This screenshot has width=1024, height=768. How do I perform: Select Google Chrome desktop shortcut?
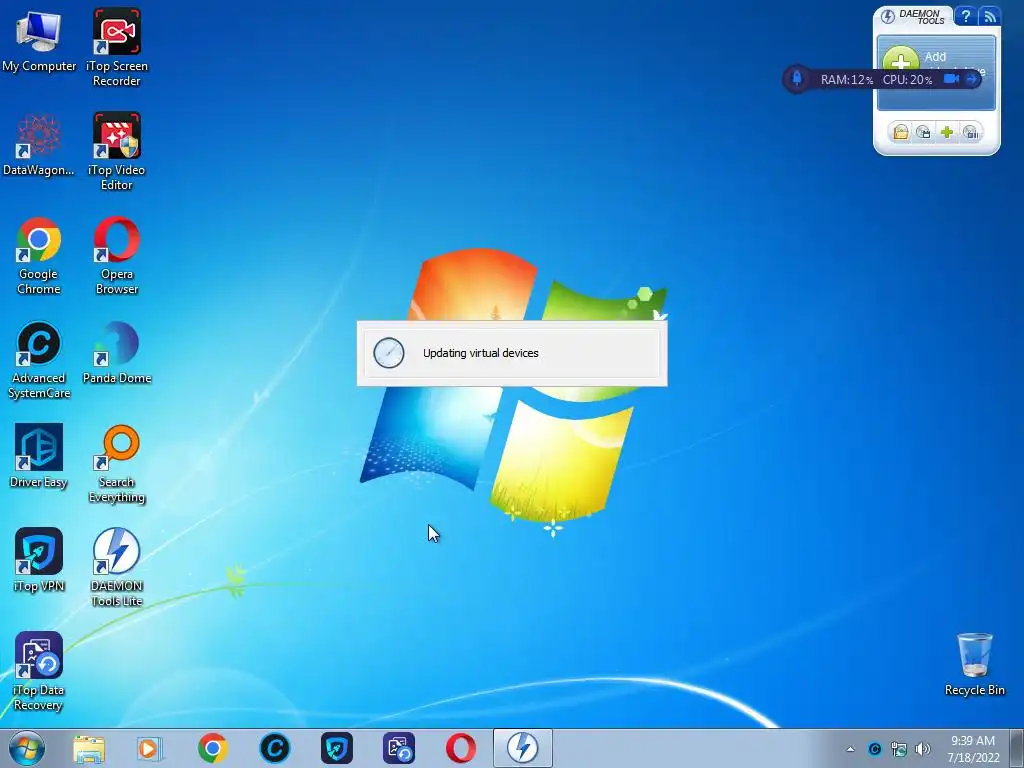click(39, 255)
